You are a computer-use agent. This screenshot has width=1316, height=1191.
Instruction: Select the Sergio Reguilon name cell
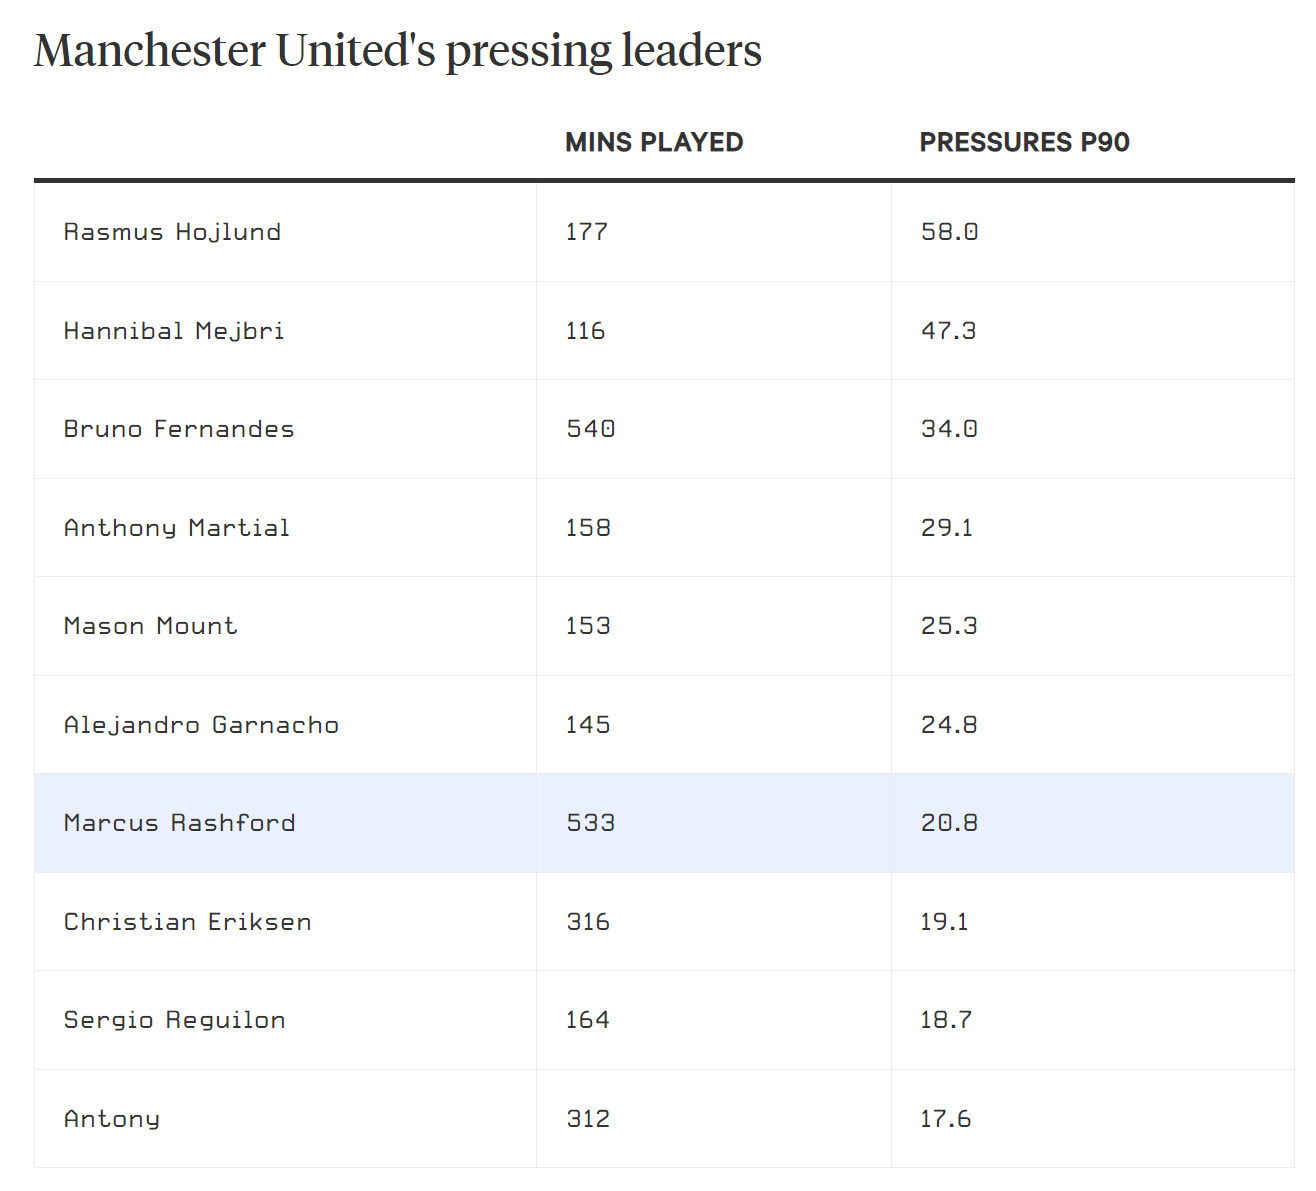(175, 1020)
